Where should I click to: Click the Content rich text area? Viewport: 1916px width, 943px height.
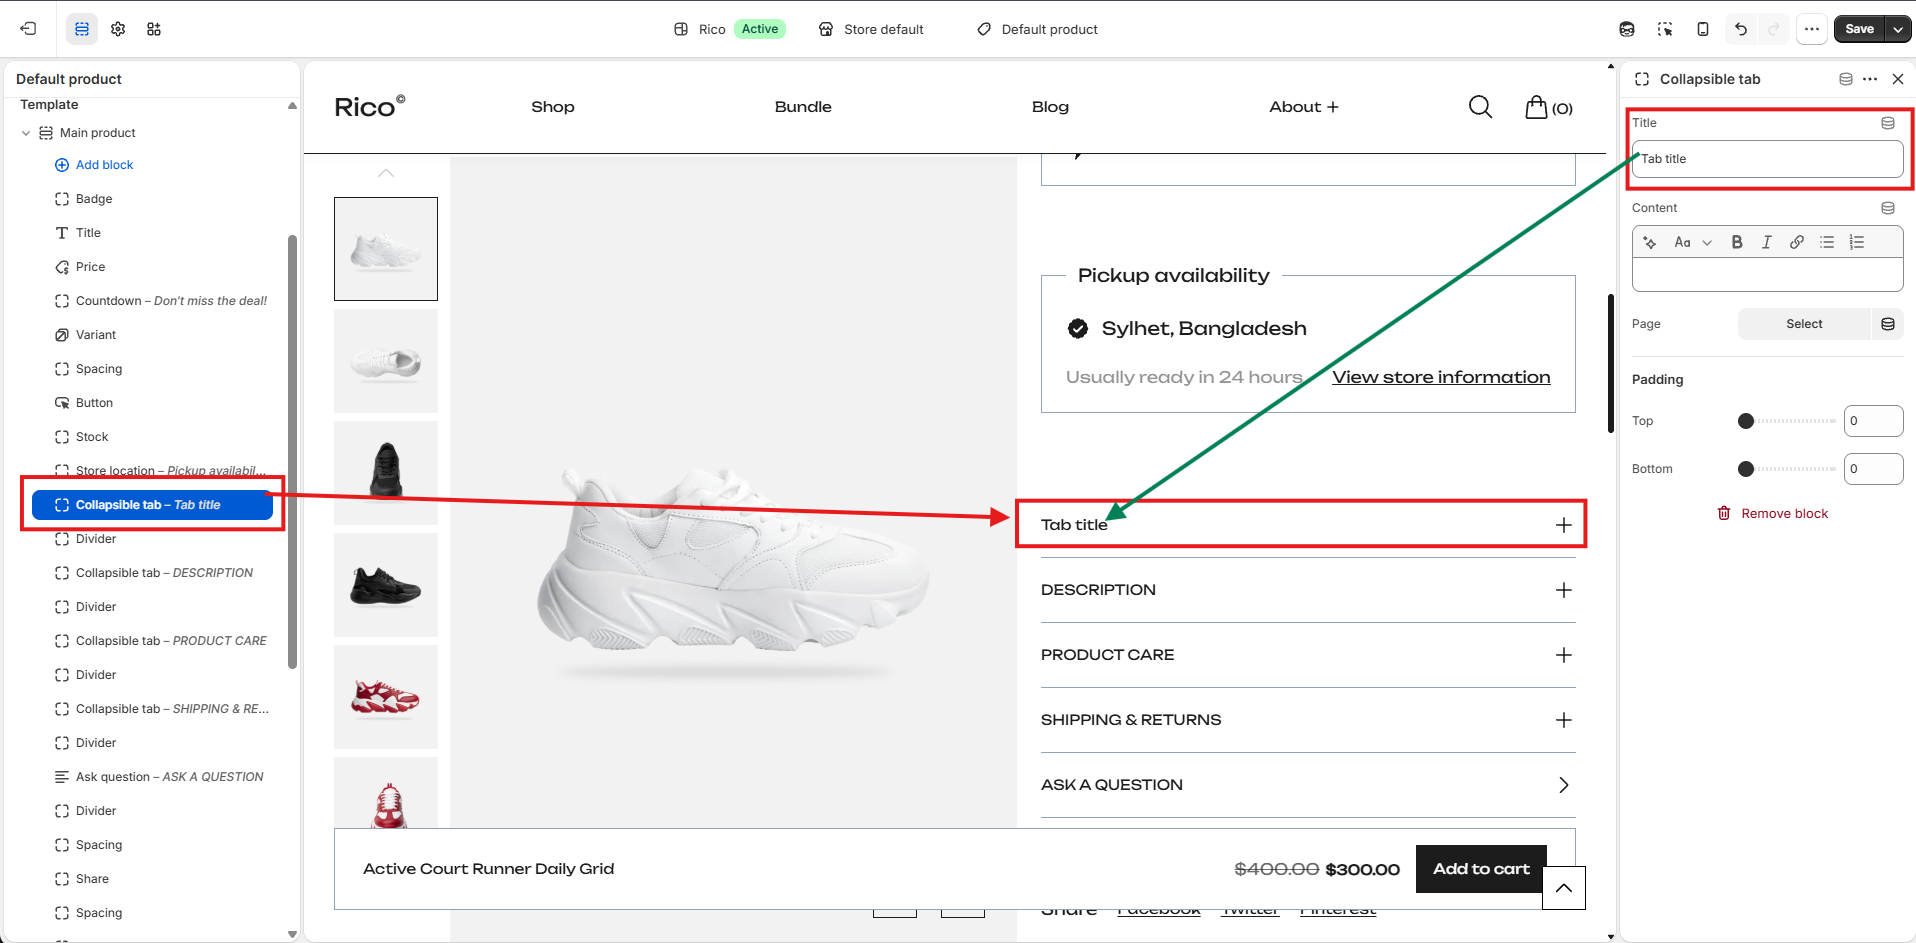pos(1767,274)
